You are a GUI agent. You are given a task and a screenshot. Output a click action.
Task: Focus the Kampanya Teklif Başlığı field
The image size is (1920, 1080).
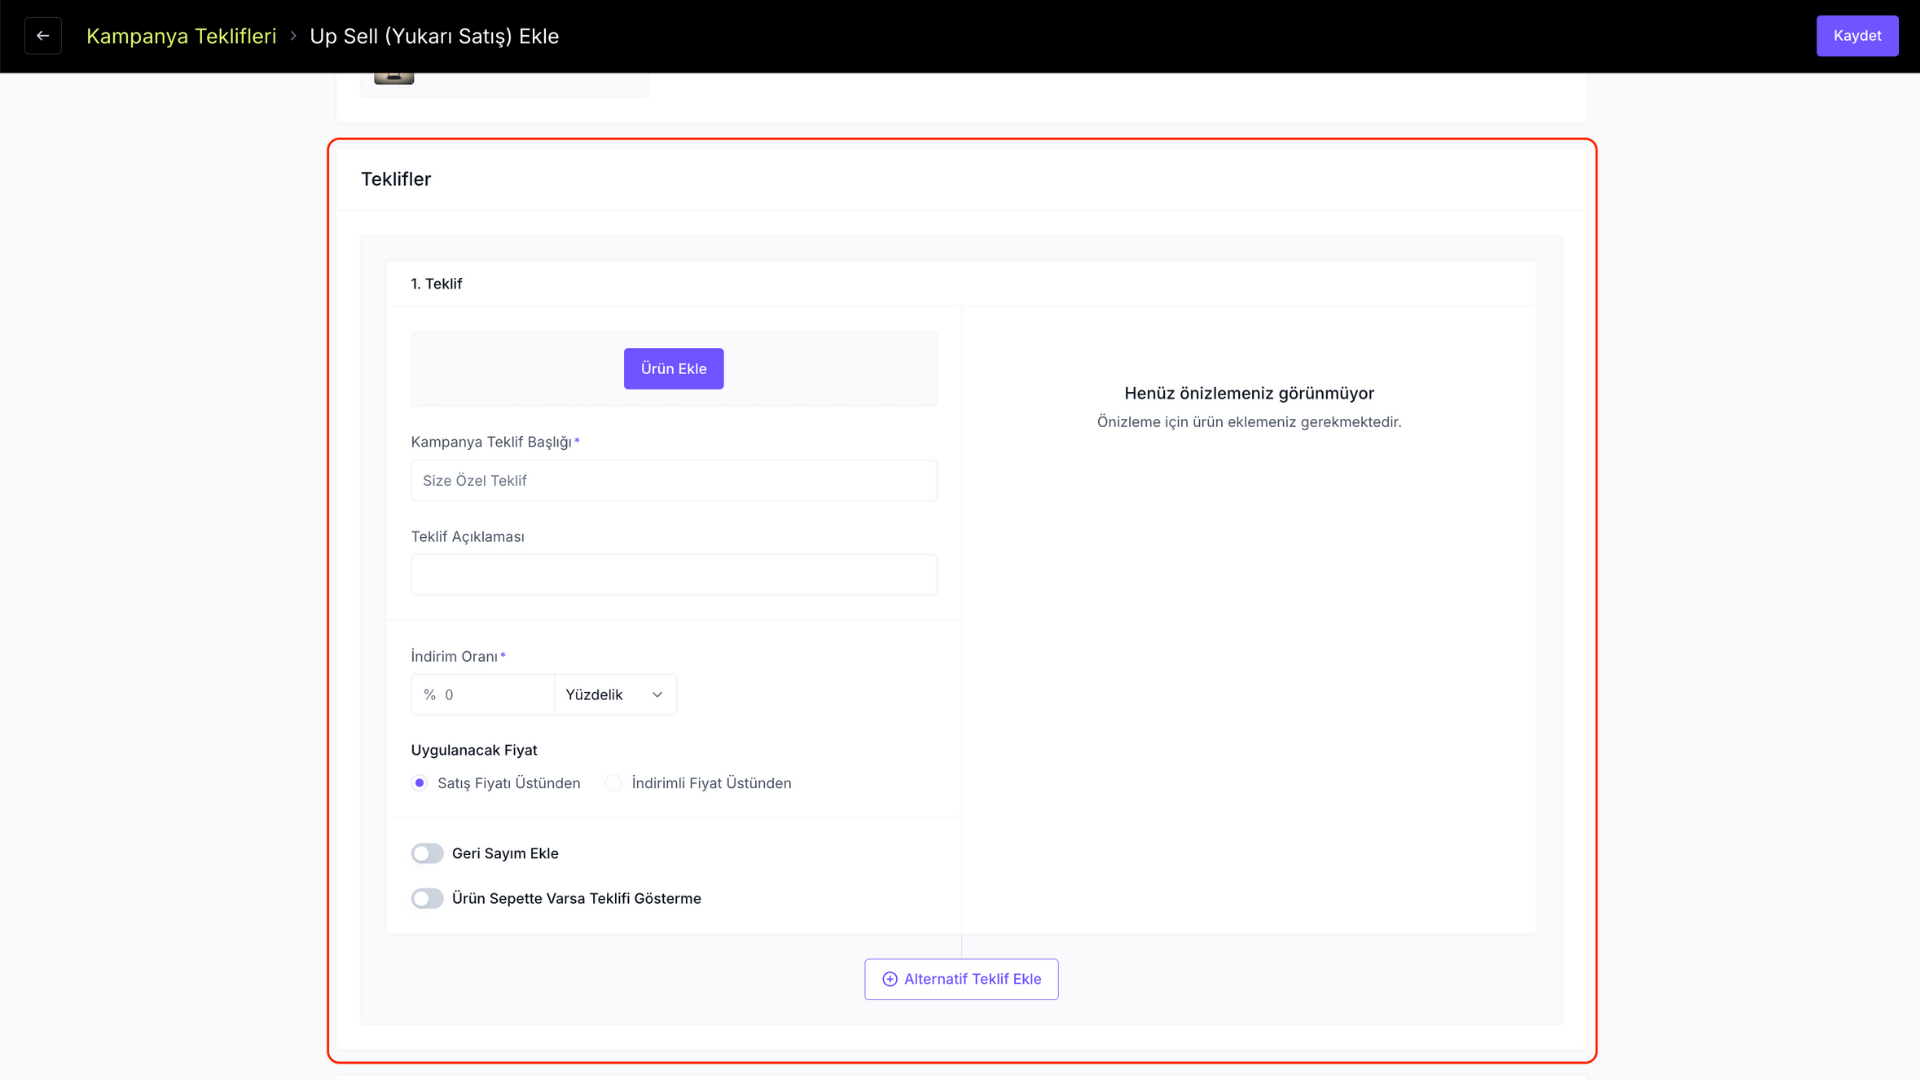pyautogui.click(x=674, y=481)
